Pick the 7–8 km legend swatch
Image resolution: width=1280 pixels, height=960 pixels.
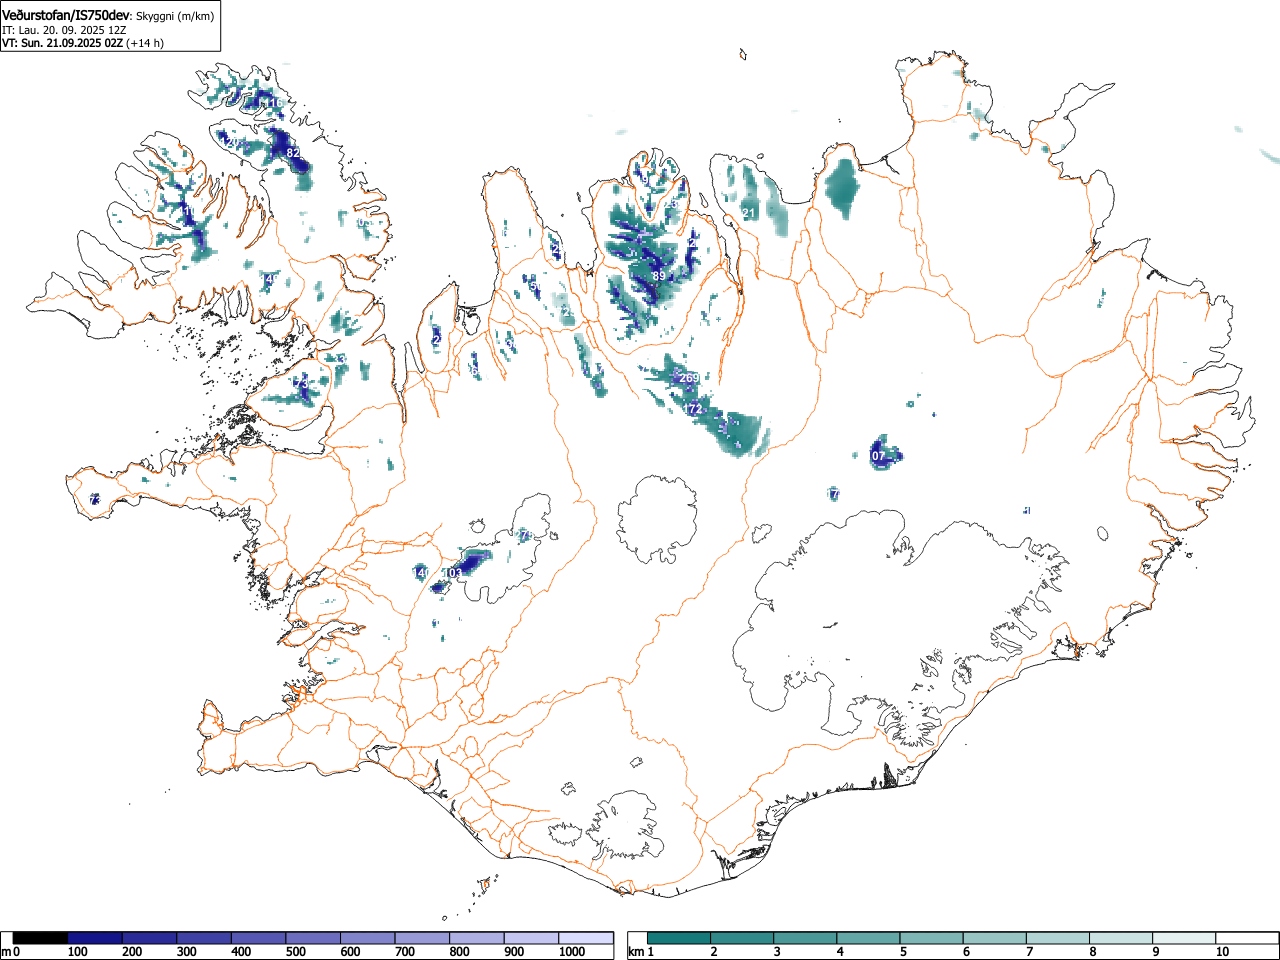[x=1058, y=938]
